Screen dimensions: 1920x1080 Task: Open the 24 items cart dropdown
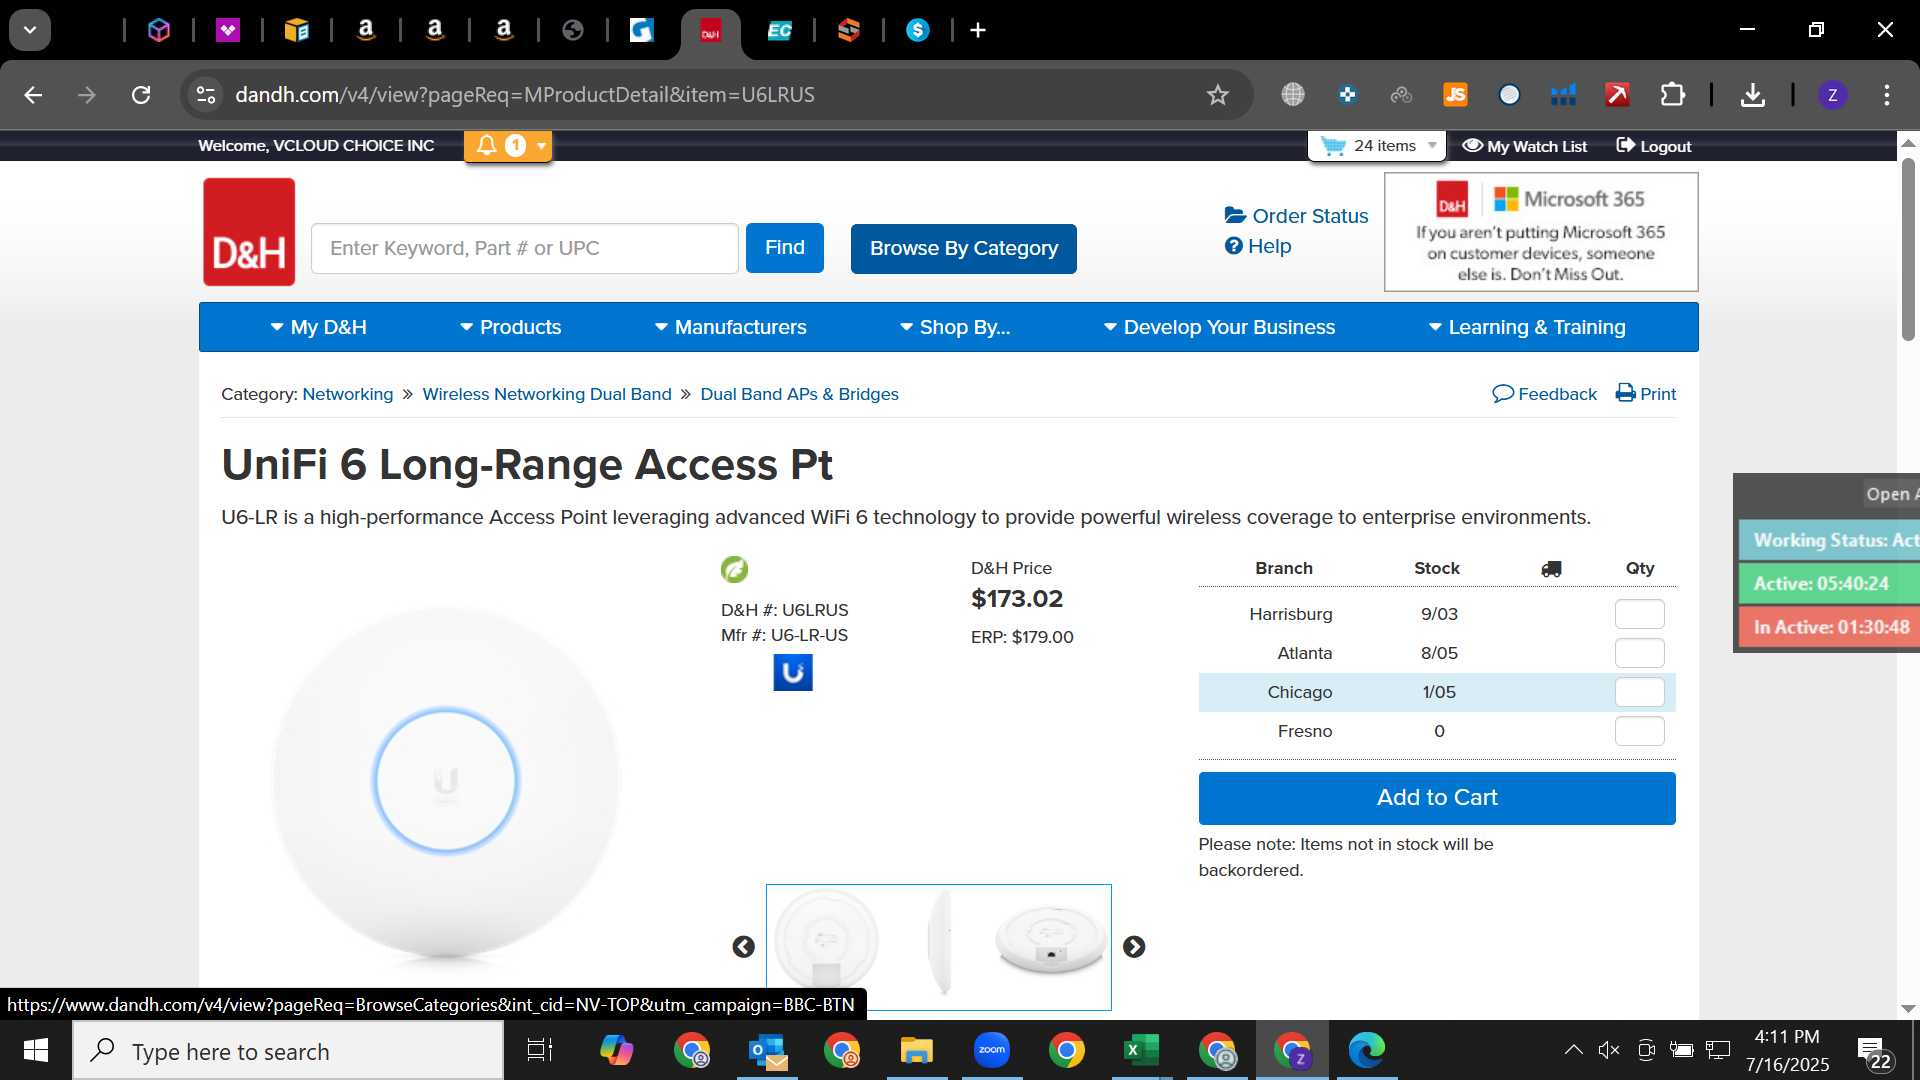coord(1379,146)
